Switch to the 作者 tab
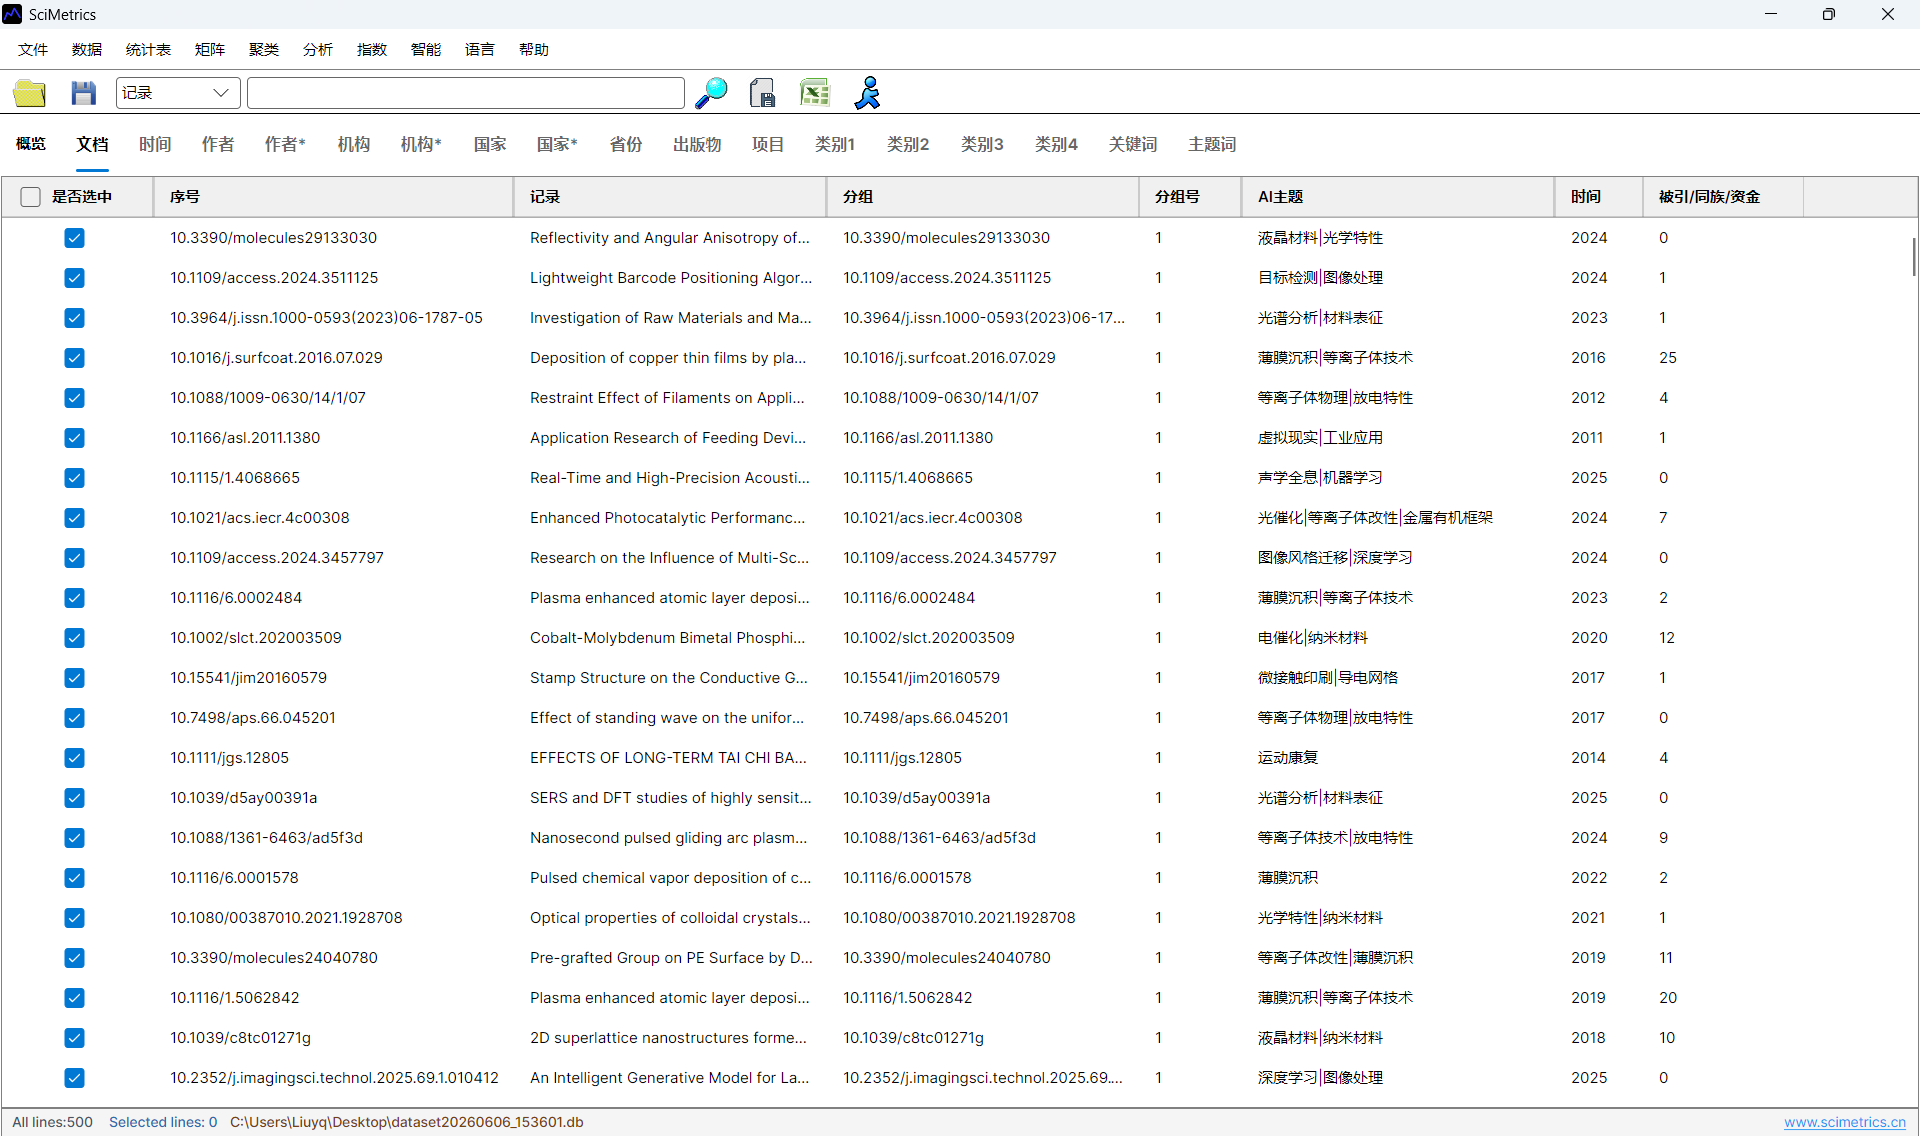The image size is (1920, 1136). [x=218, y=144]
